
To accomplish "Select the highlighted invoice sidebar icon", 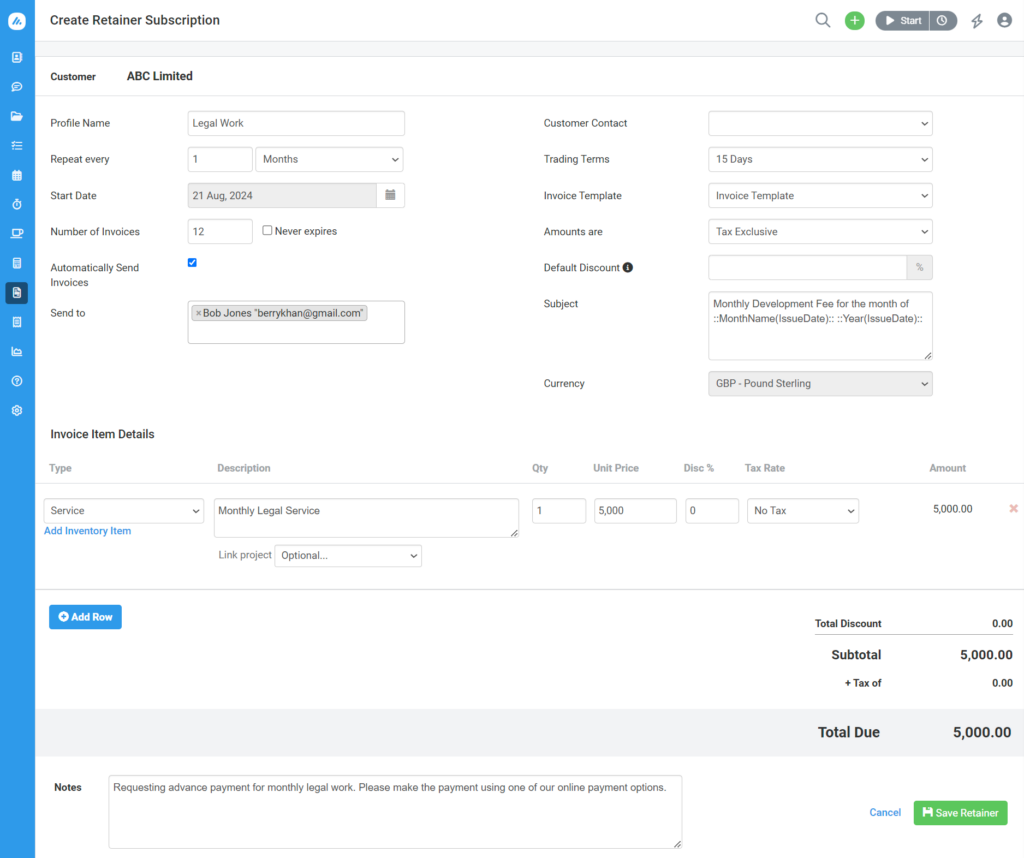I will point(17,293).
